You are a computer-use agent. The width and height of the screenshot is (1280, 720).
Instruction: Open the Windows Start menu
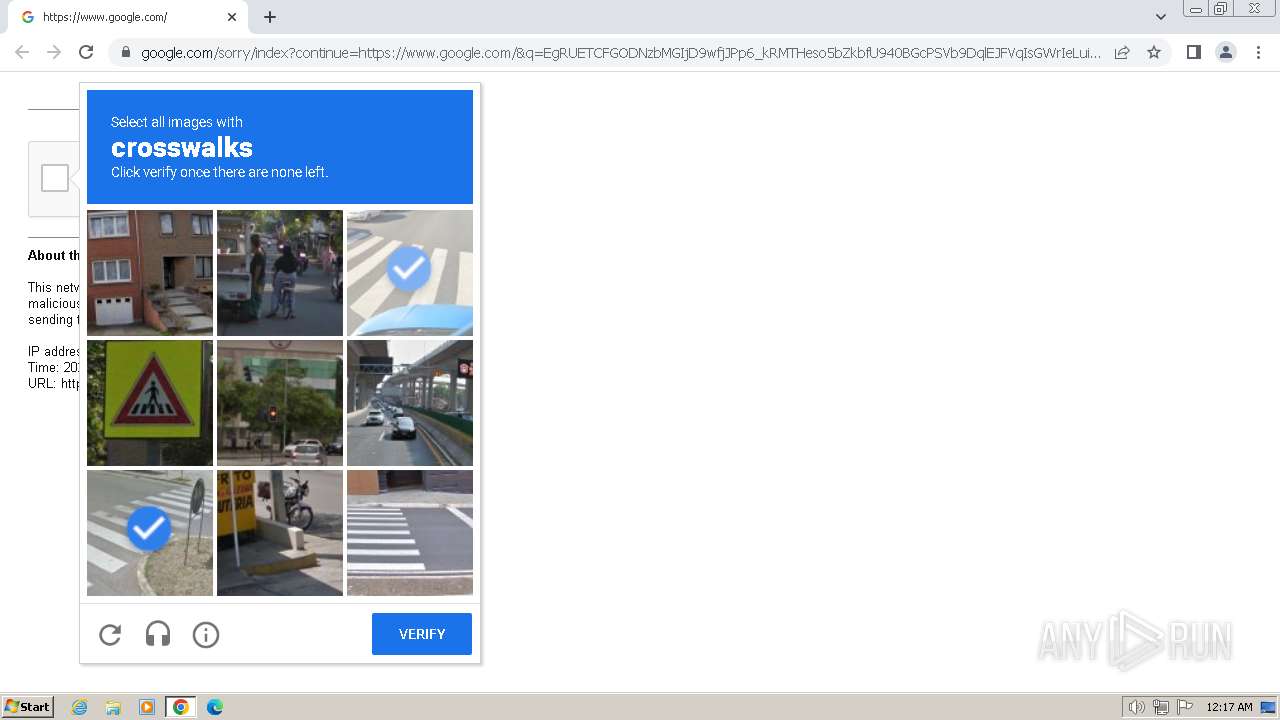[x=28, y=706]
